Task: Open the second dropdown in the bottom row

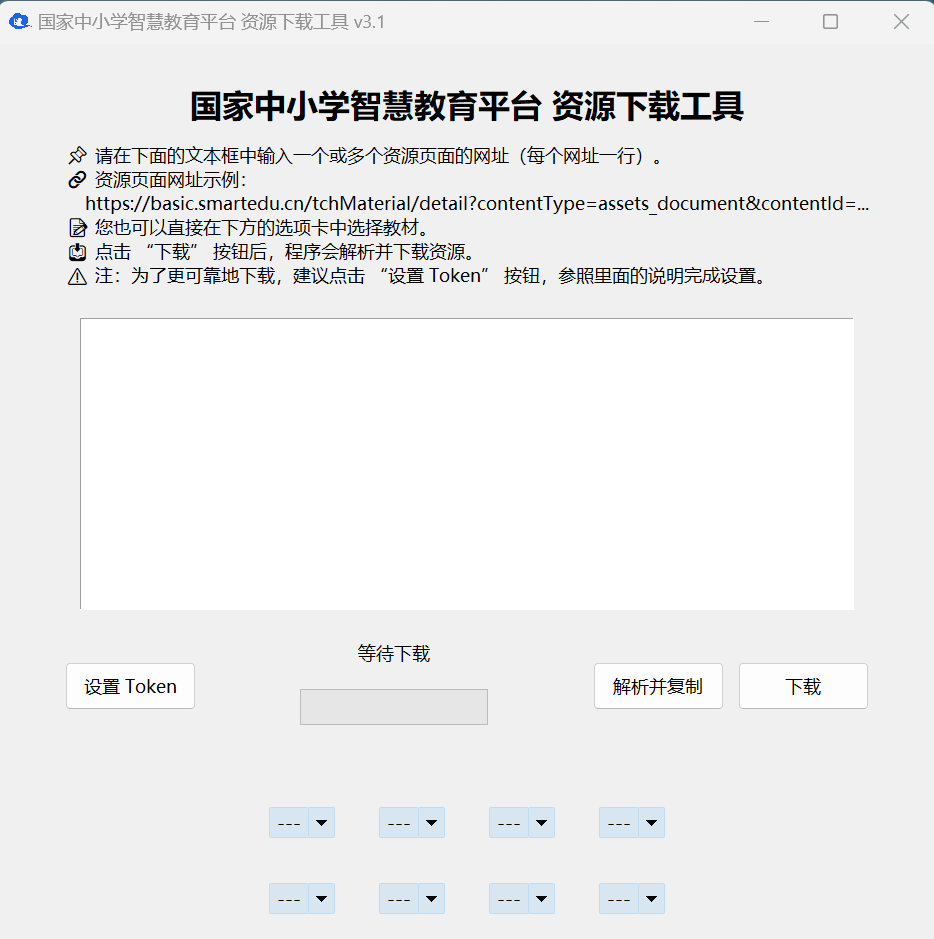Action: (412, 898)
